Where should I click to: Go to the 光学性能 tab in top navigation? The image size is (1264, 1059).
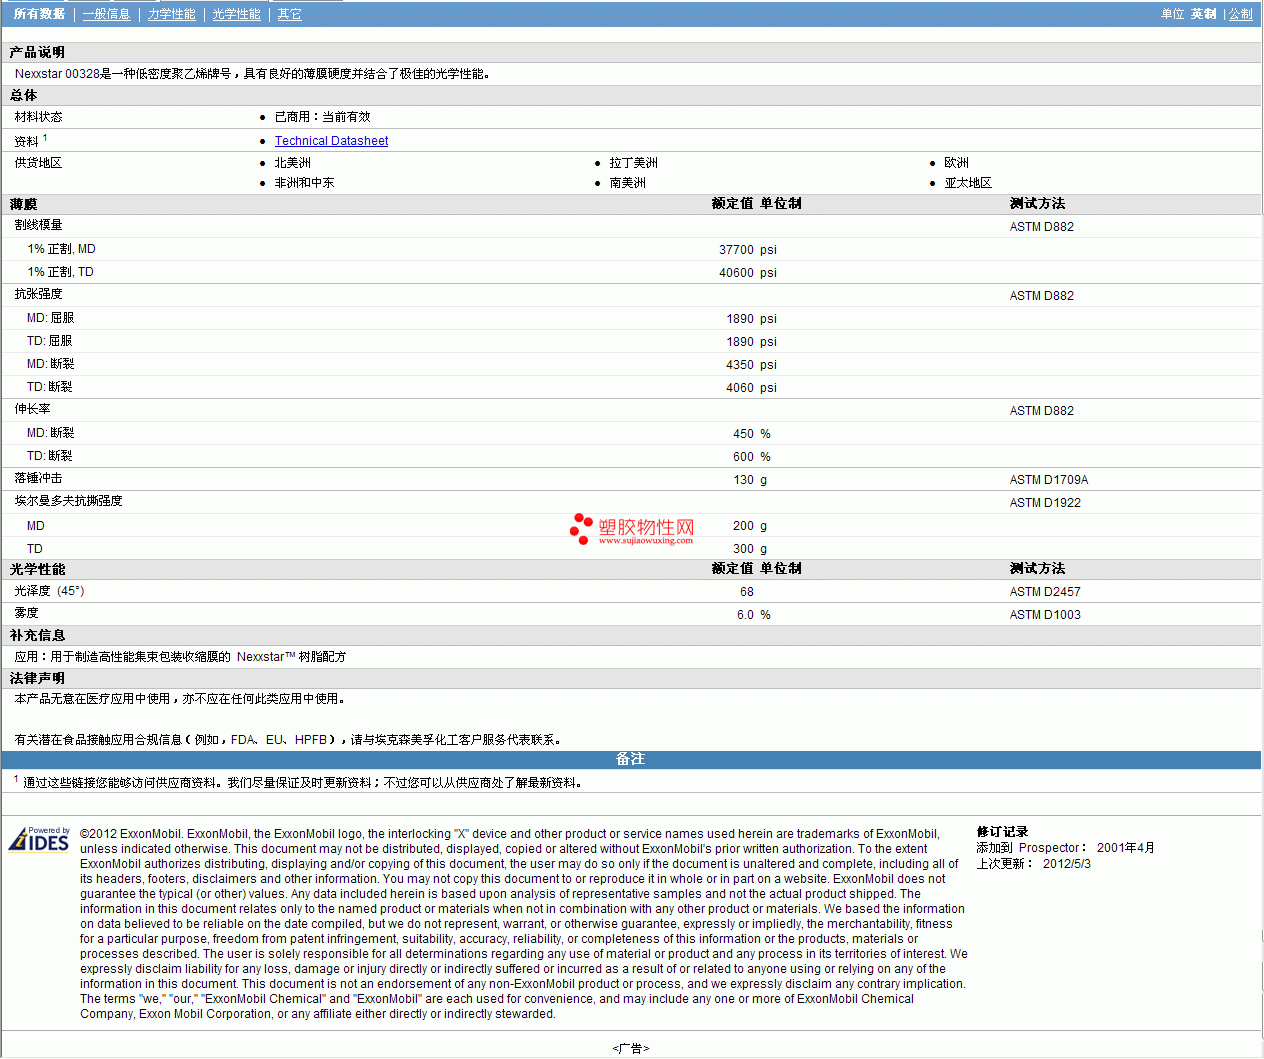[237, 14]
